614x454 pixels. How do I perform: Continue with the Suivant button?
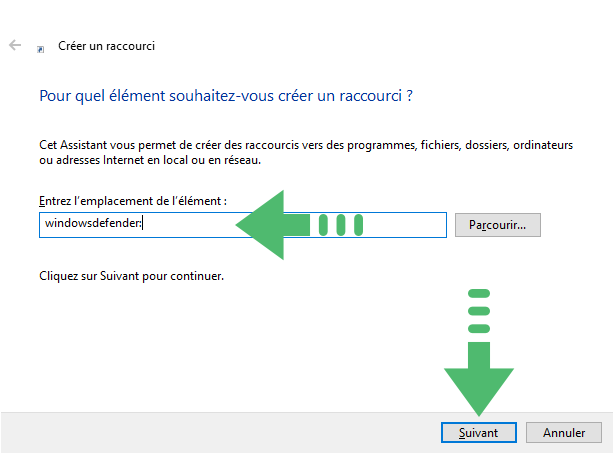479,432
